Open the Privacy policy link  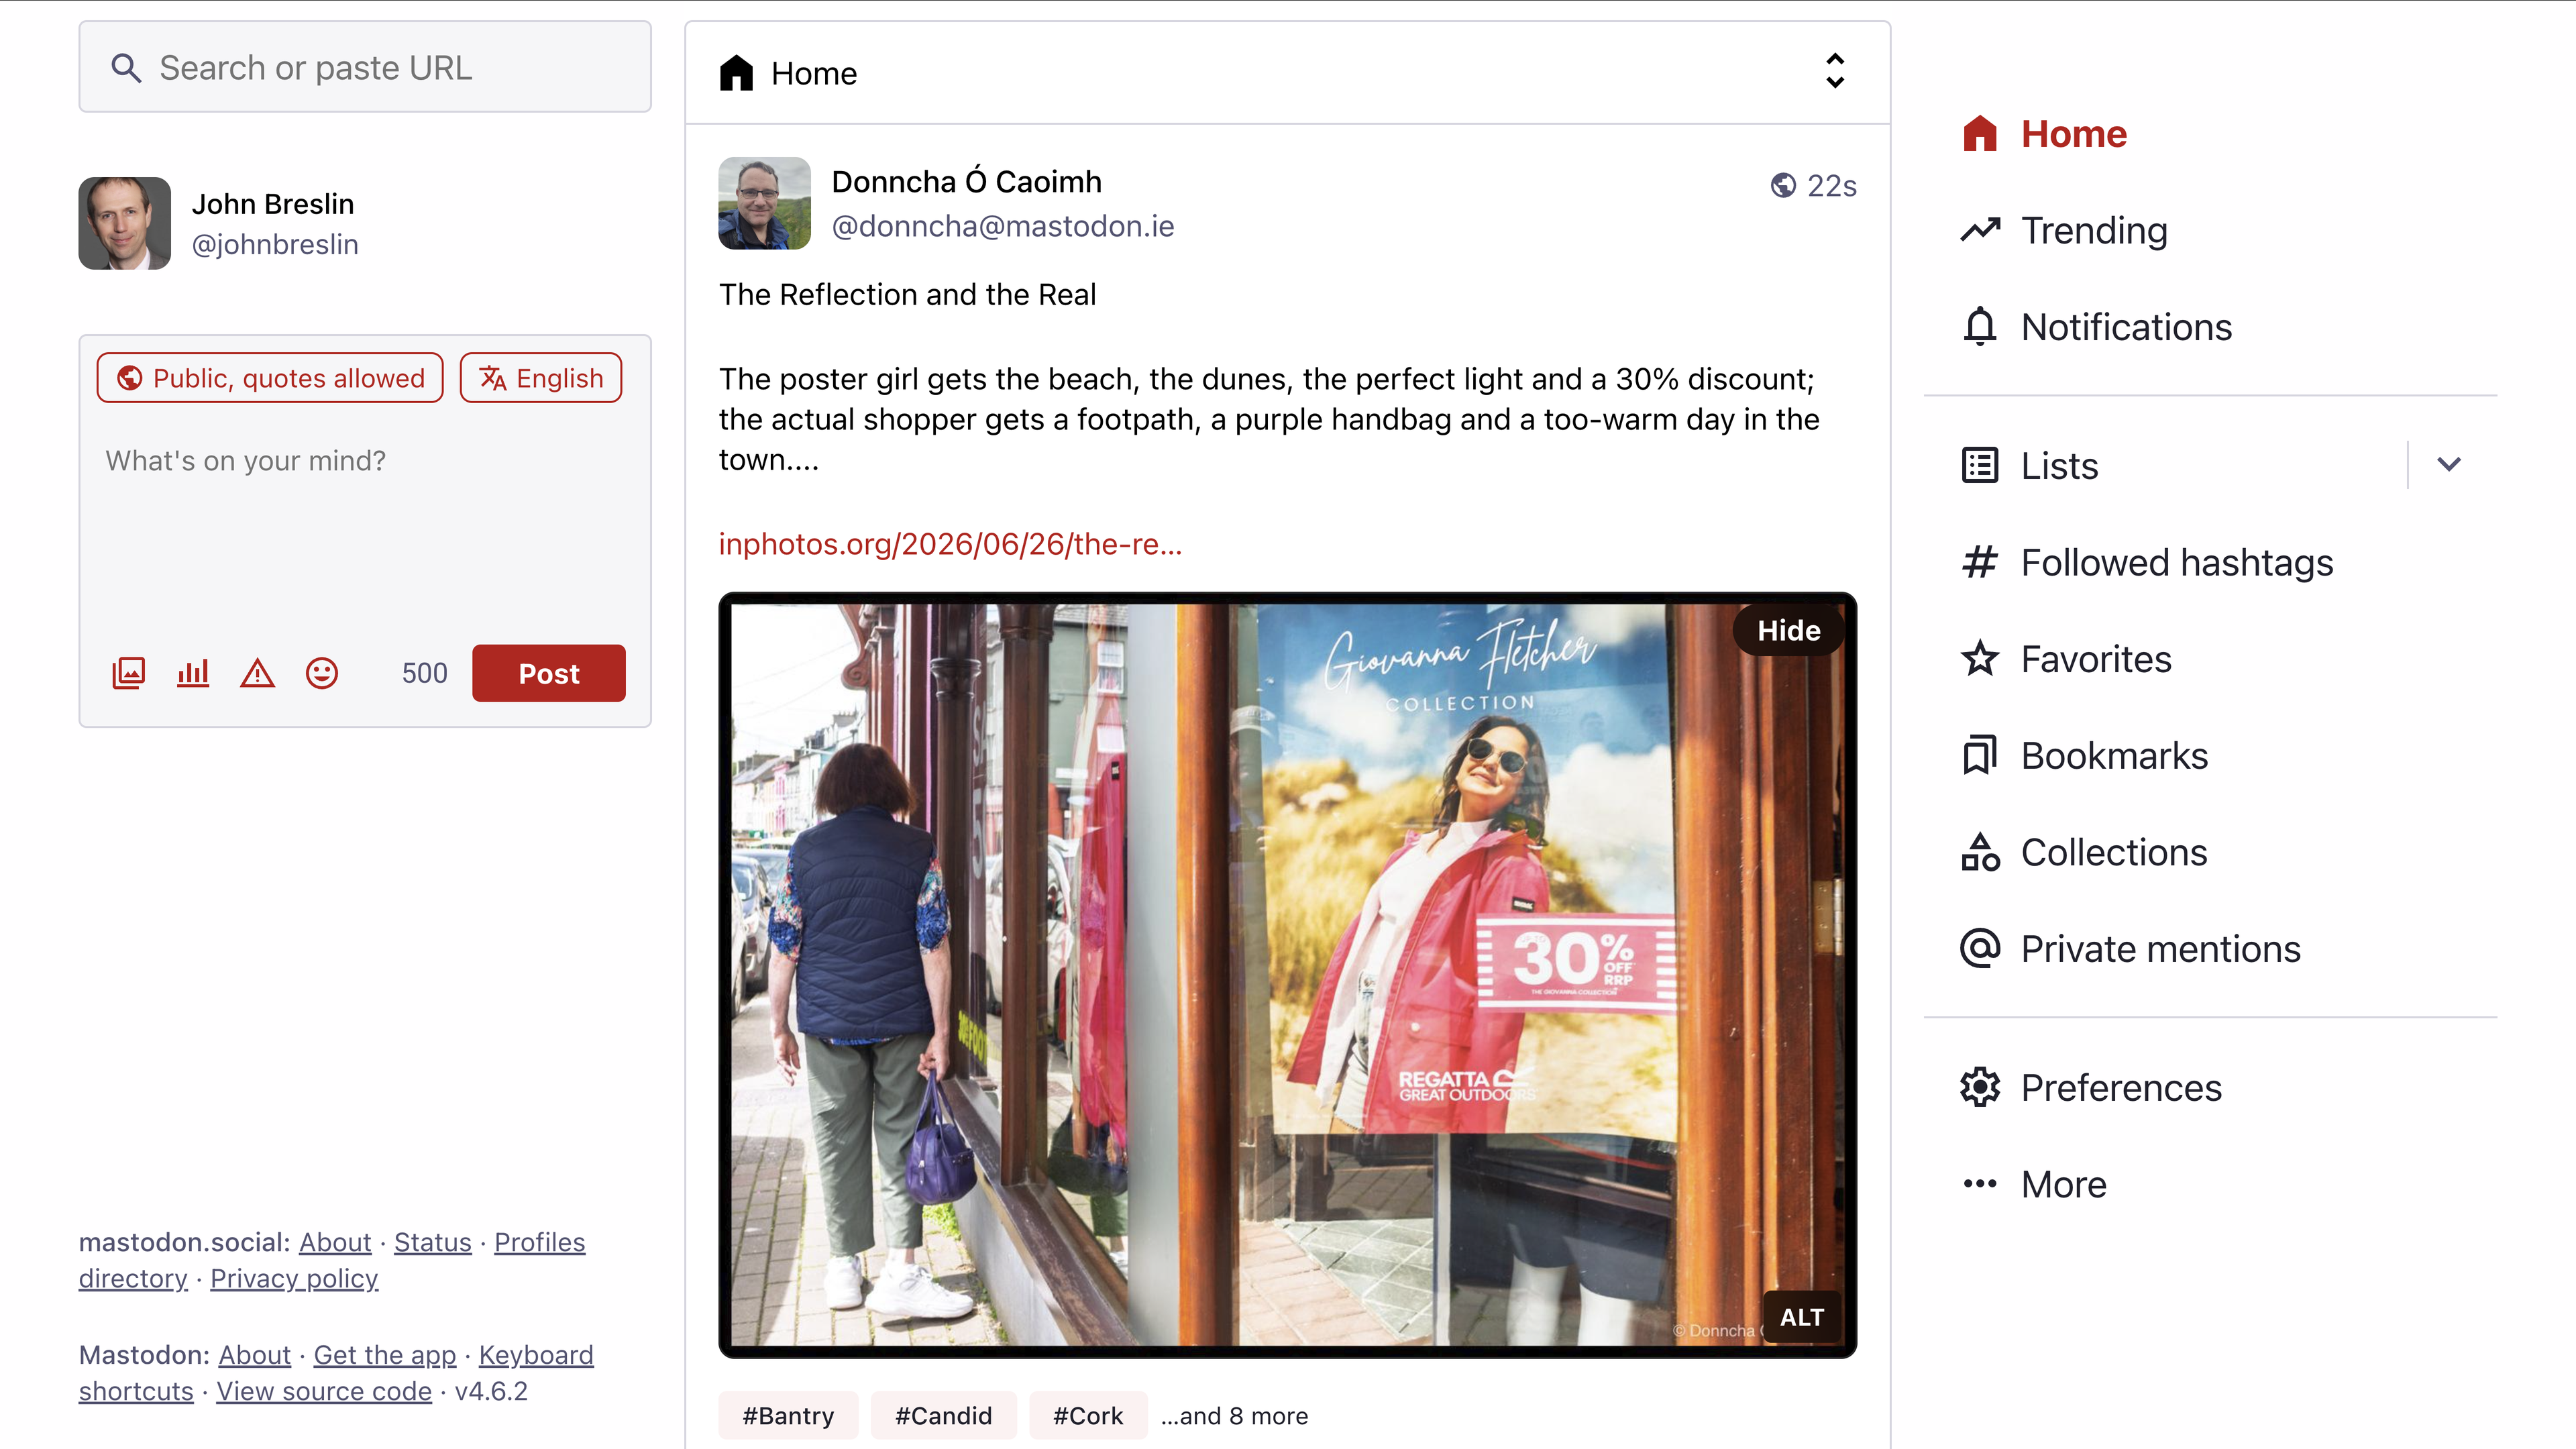294,1279
